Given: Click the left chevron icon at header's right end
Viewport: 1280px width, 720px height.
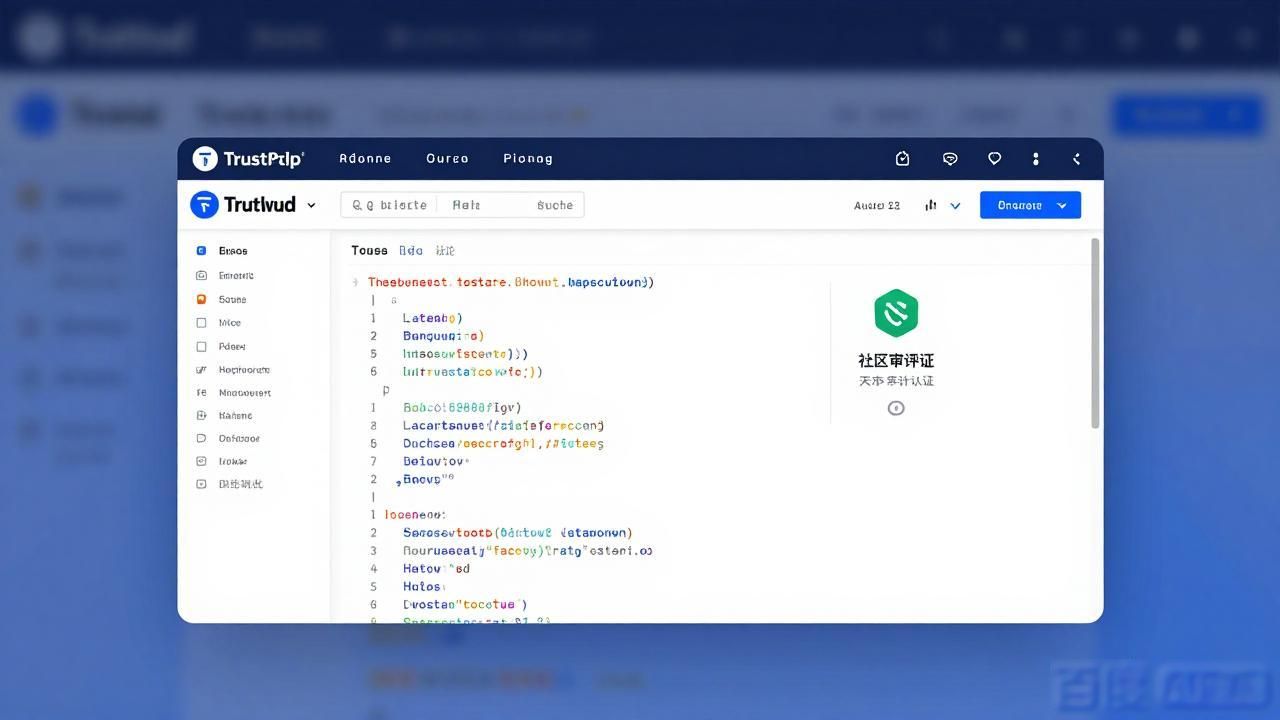Looking at the screenshot, I should pyautogui.click(x=1077, y=159).
